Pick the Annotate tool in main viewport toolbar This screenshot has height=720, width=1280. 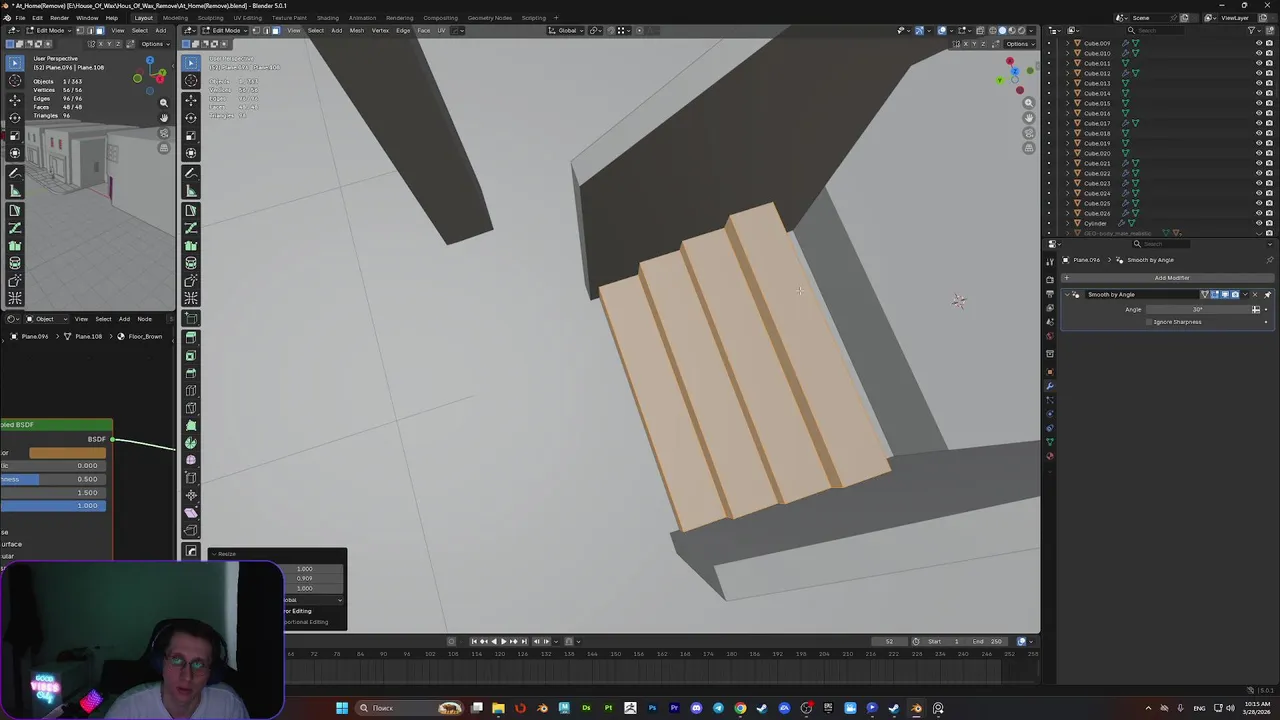(x=191, y=174)
